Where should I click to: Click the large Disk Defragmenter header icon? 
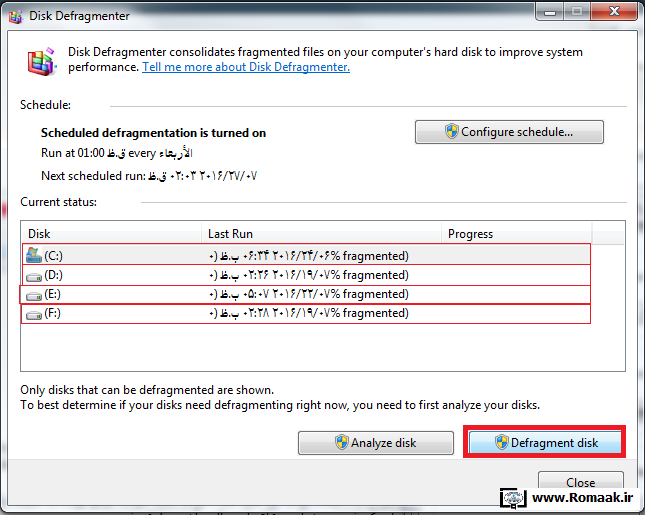click(x=42, y=62)
